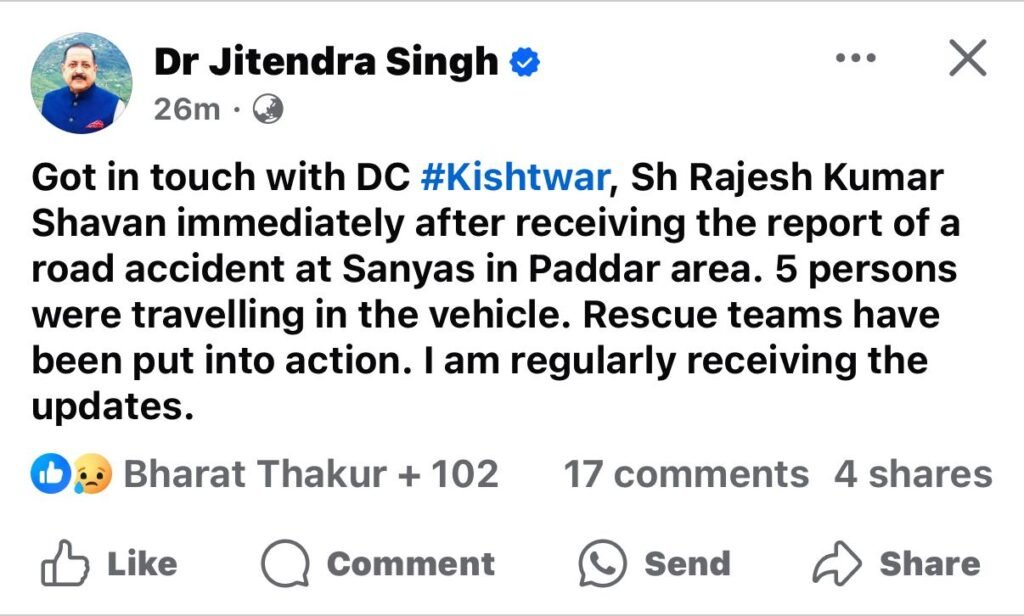Screen dimensions: 1024x616
Task: Dismiss the post with the X button
Action: coord(966,60)
